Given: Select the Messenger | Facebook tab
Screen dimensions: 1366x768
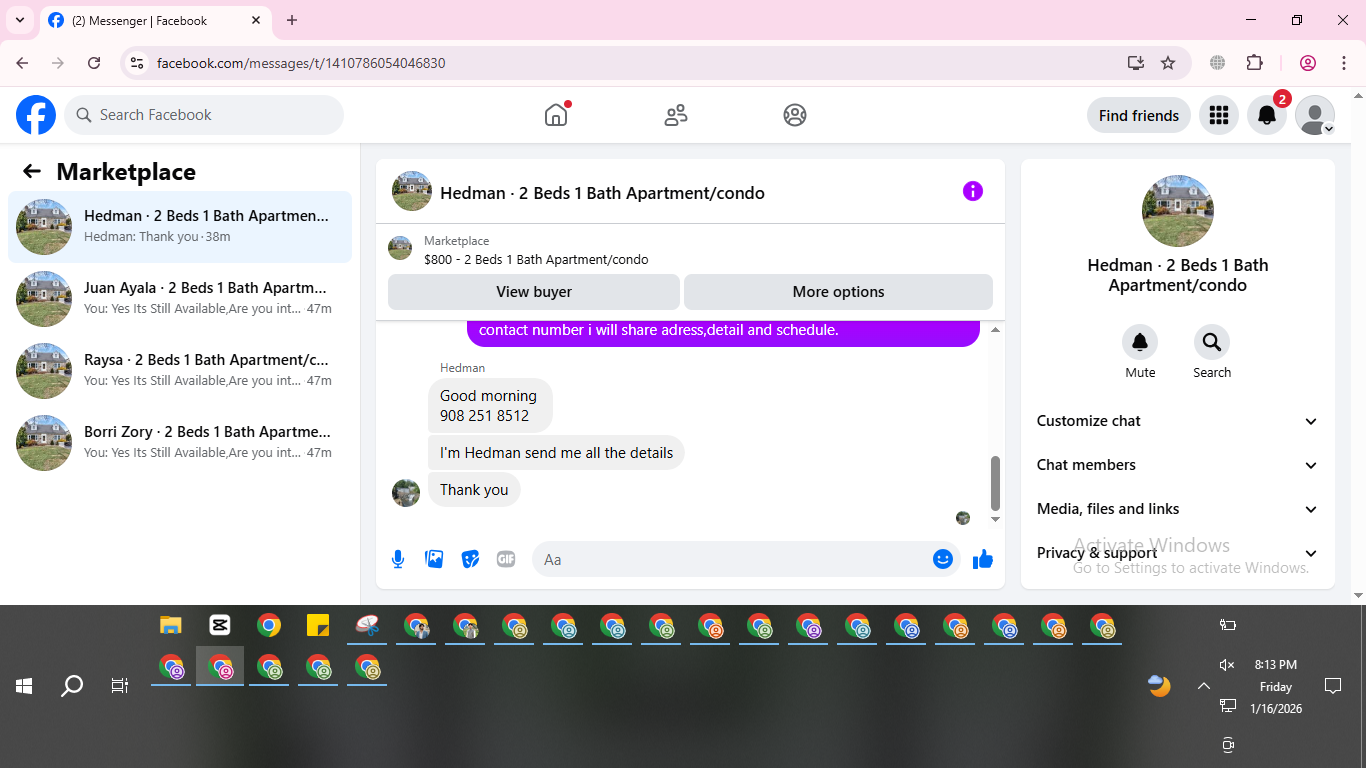Looking at the screenshot, I should [155, 20].
